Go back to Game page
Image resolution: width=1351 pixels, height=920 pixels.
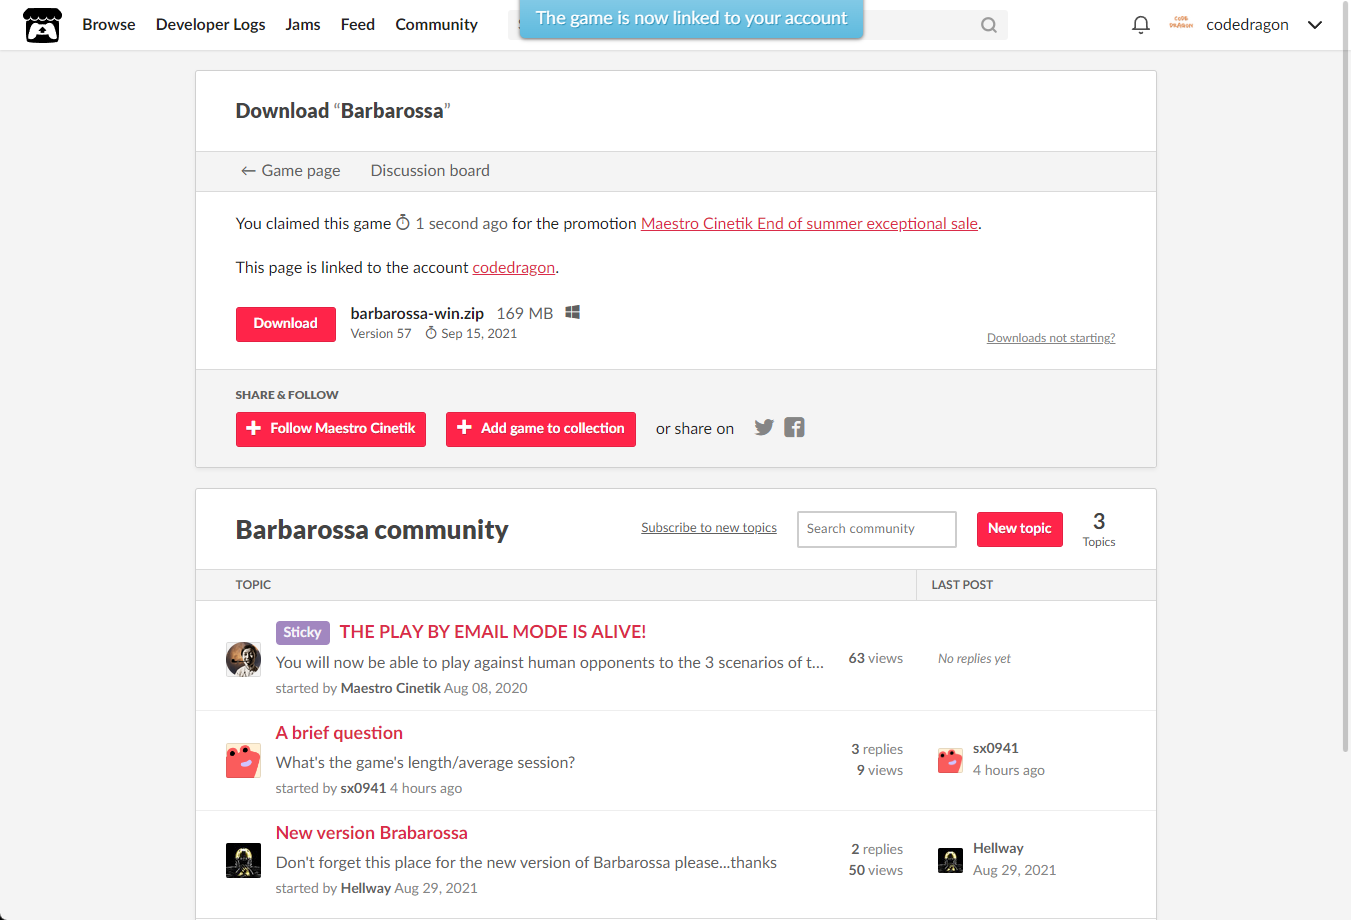tap(290, 171)
